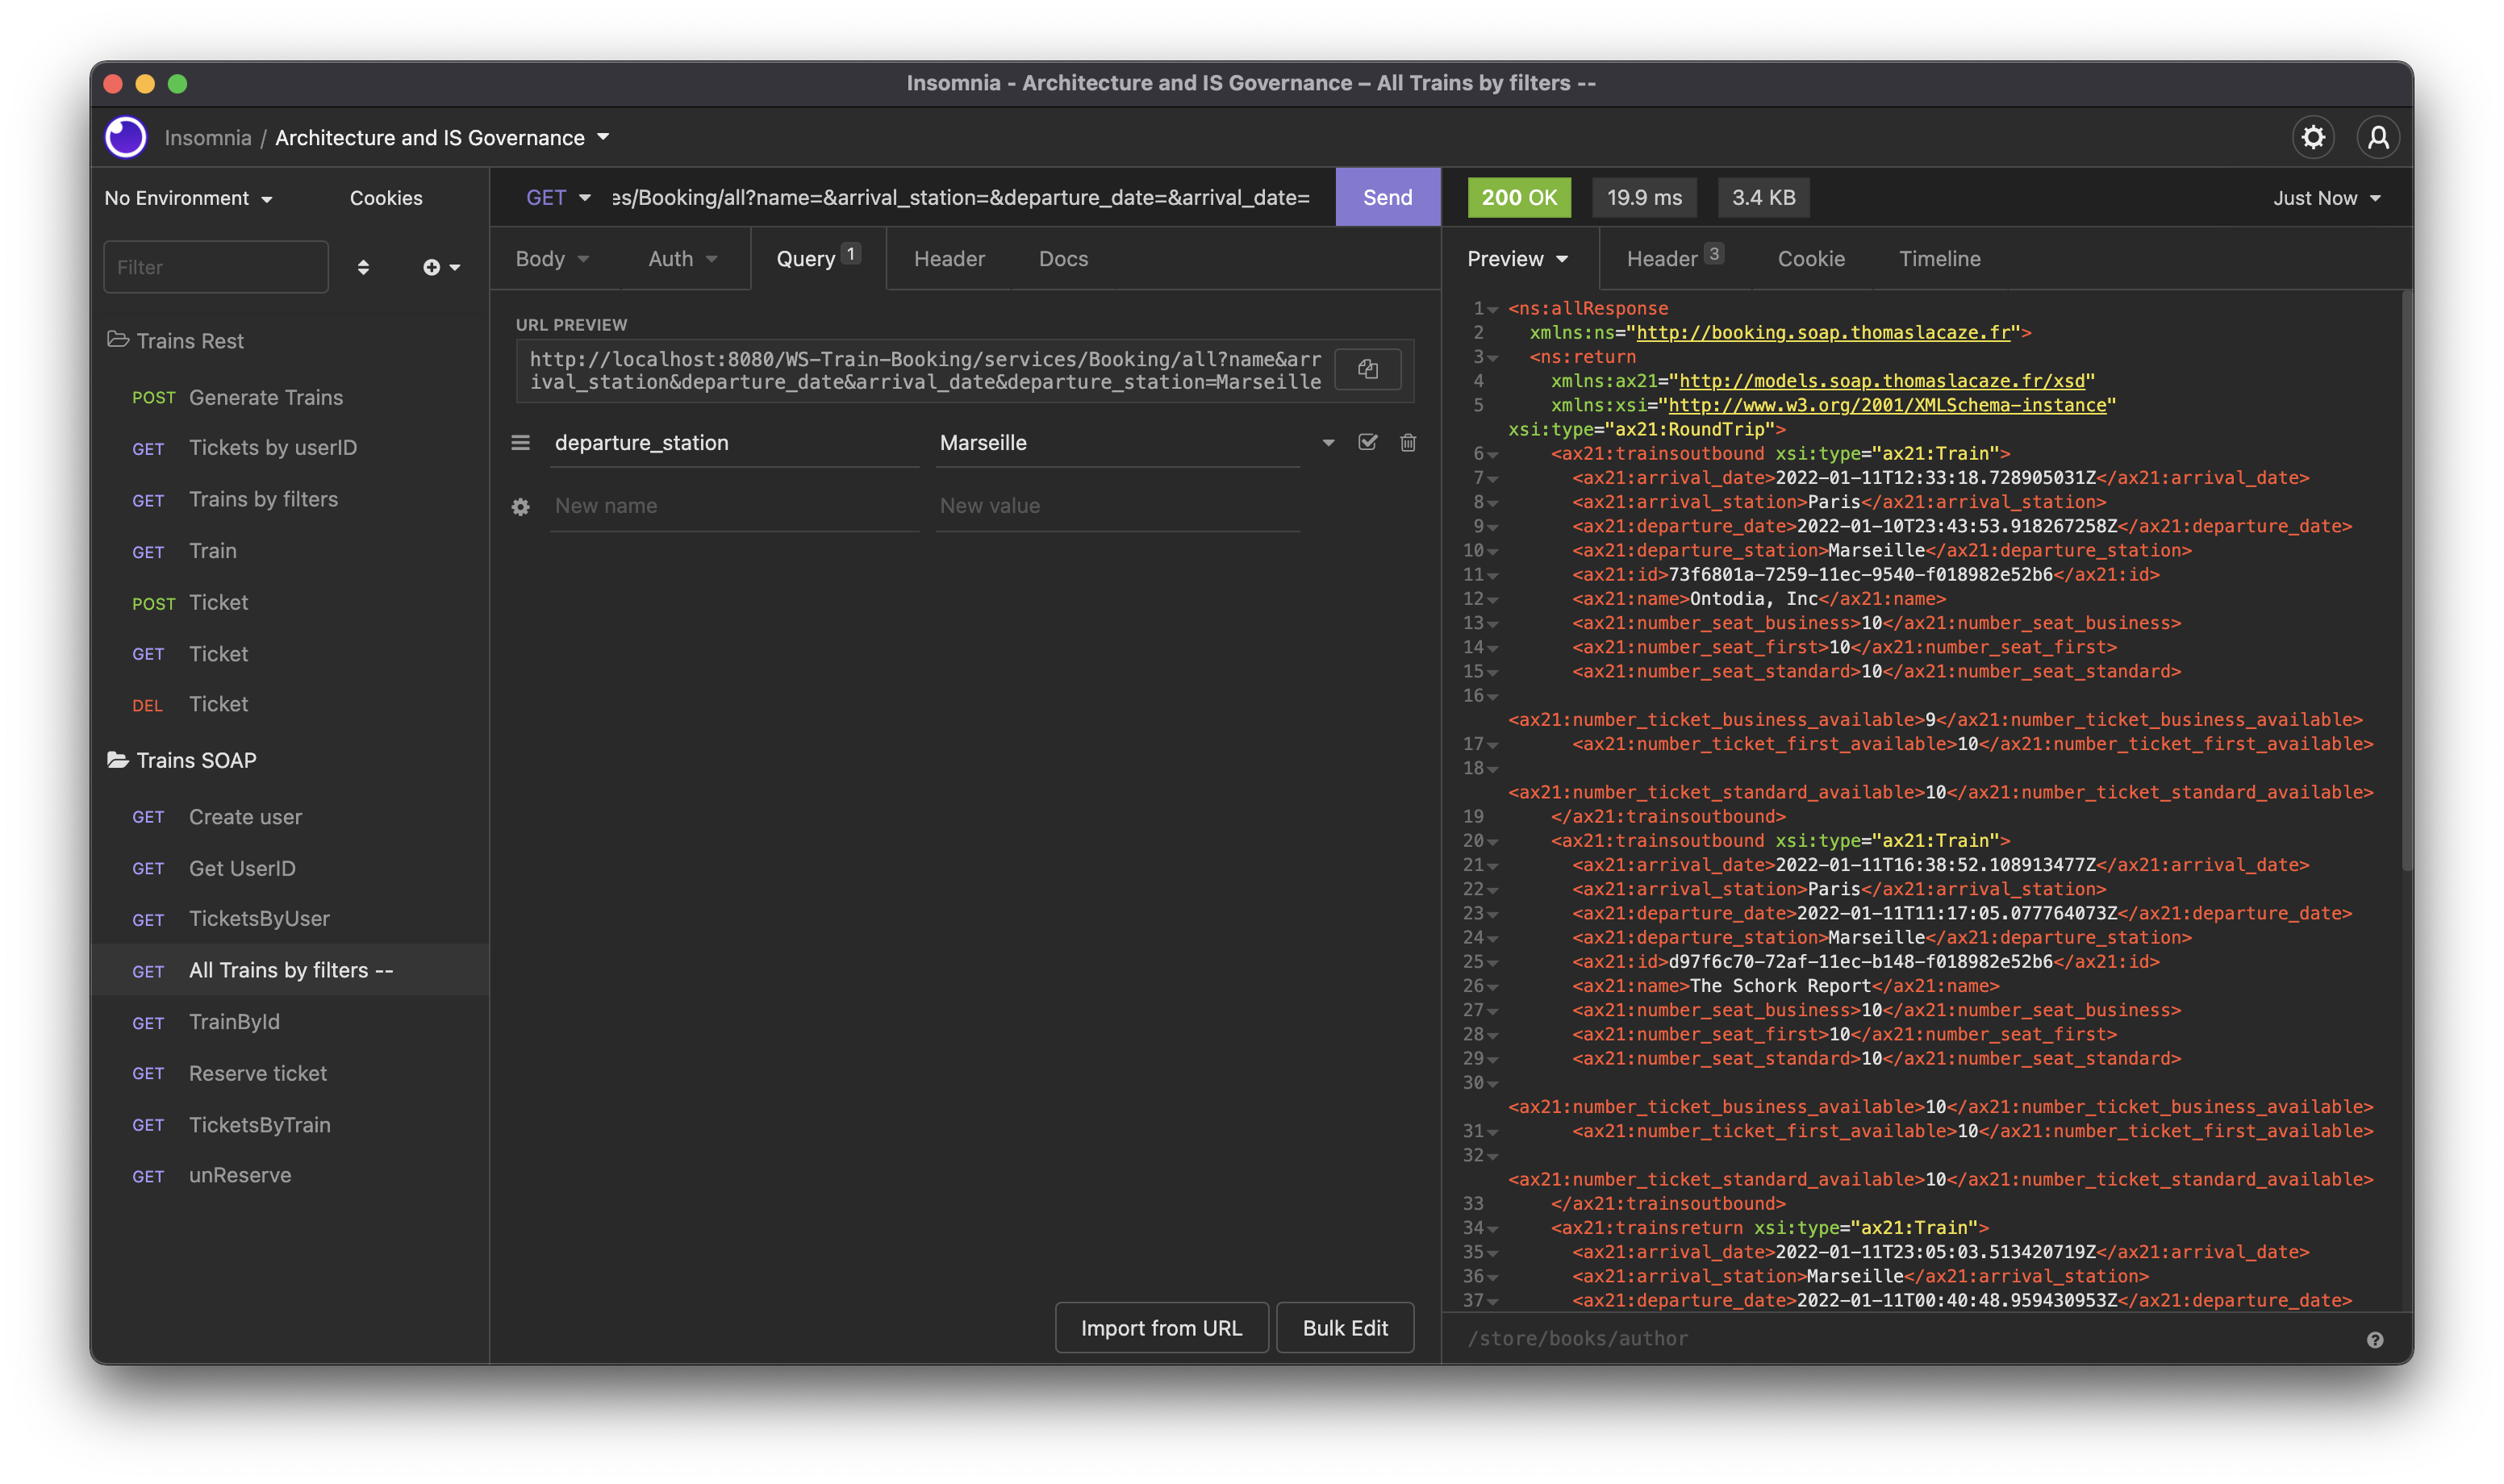Click the 3.4 KB response size
Screen dimensions: 2504x1484
click(x=1763, y=198)
